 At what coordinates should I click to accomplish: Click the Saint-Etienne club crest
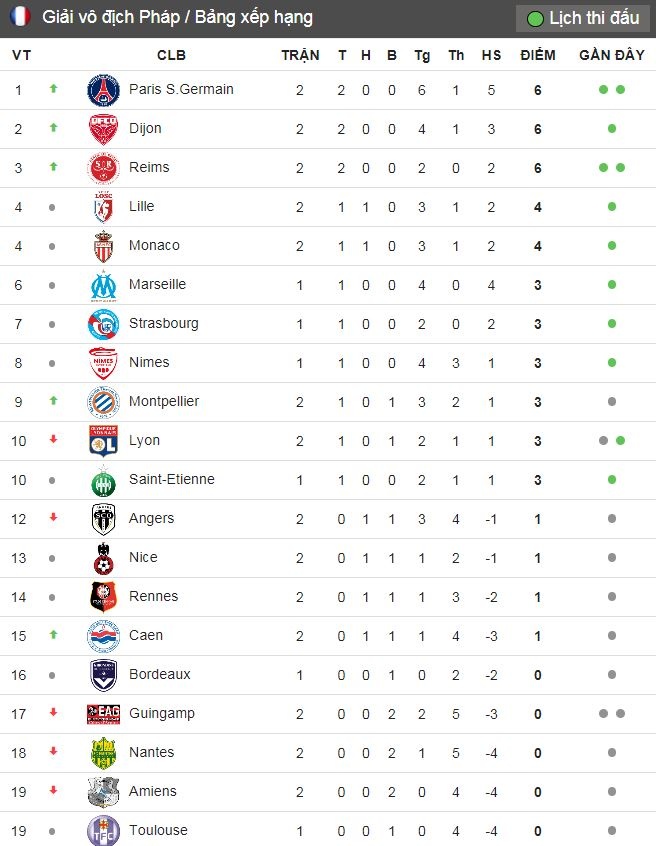click(x=103, y=480)
